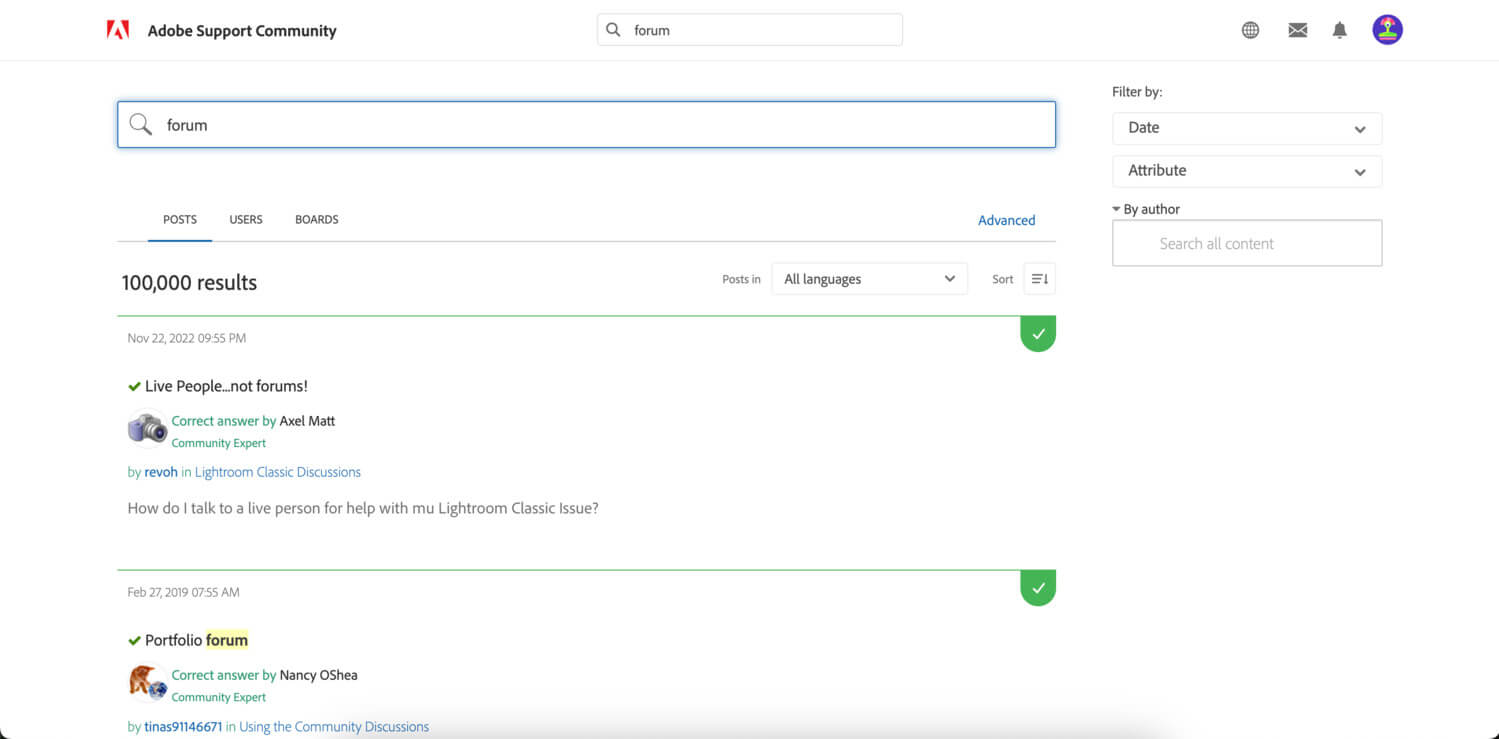Open the Advanced search link
Screen dimensions: 1499x739
1006,221
